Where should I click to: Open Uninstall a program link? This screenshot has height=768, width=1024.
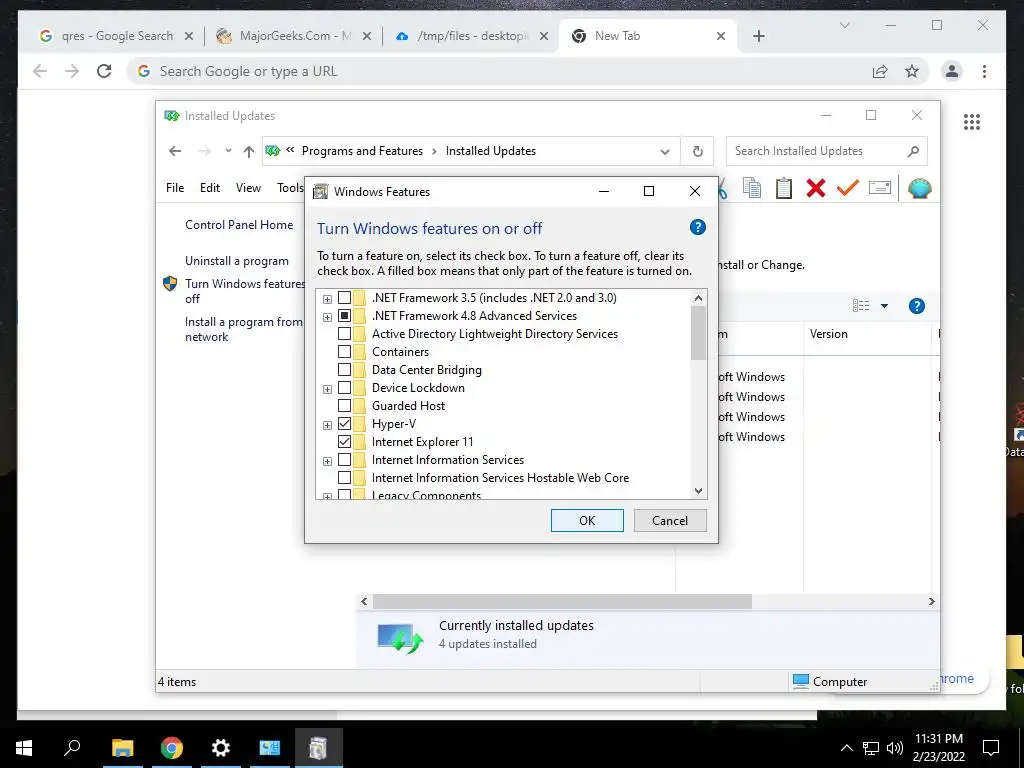point(236,261)
